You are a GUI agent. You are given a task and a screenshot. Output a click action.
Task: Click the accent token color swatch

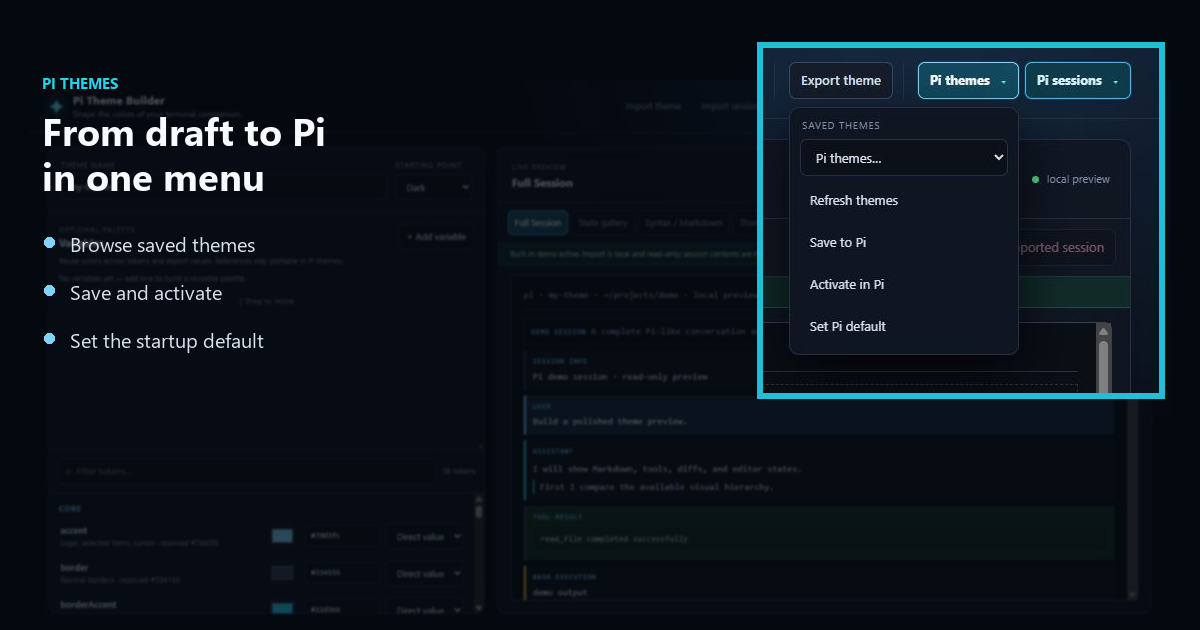coord(283,537)
